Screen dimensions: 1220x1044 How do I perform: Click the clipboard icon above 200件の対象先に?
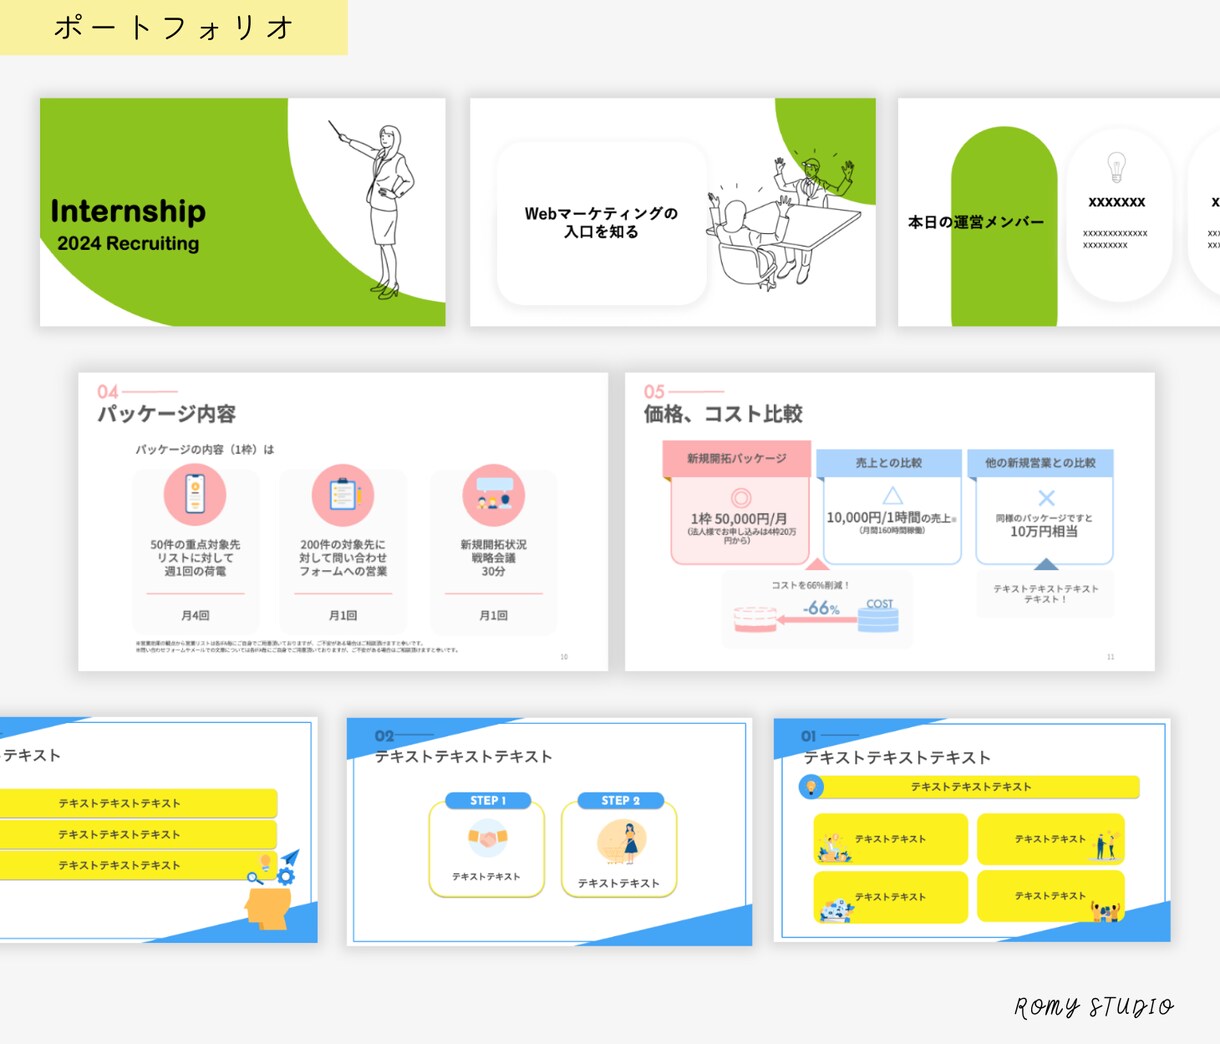343,495
